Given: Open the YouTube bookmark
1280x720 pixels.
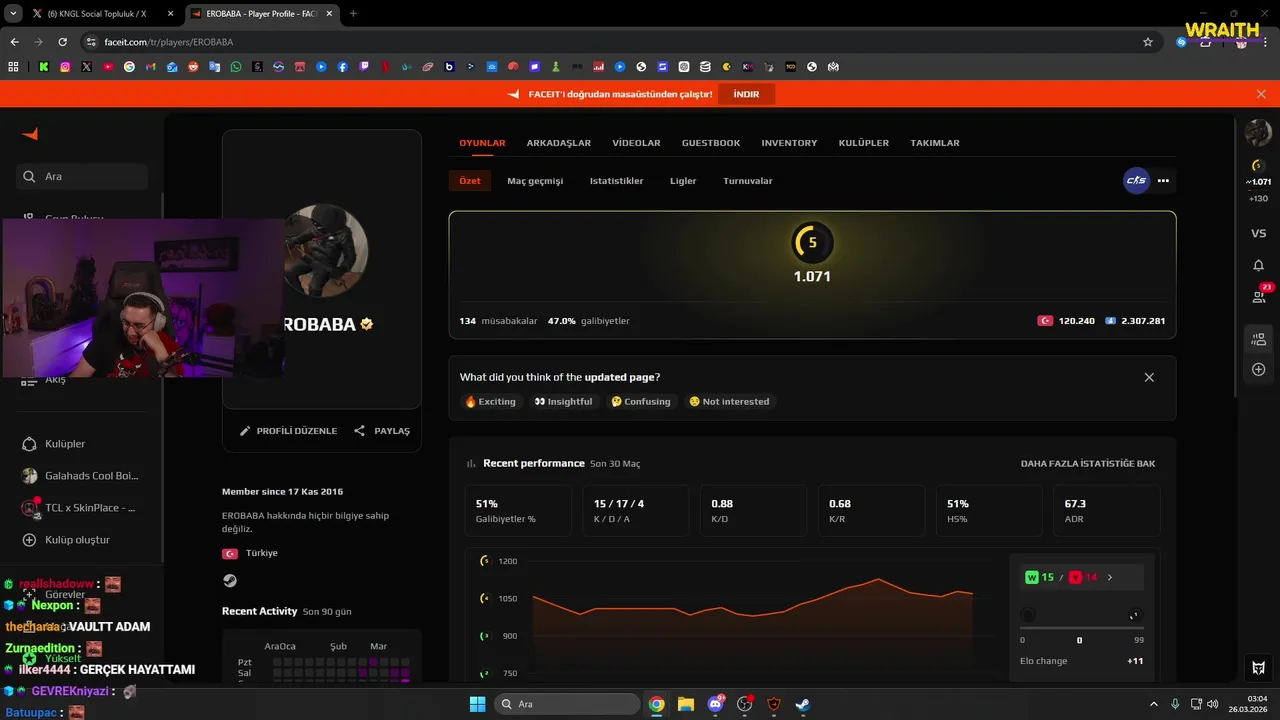Looking at the screenshot, I should pyautogui.click(x=108, y=67).
